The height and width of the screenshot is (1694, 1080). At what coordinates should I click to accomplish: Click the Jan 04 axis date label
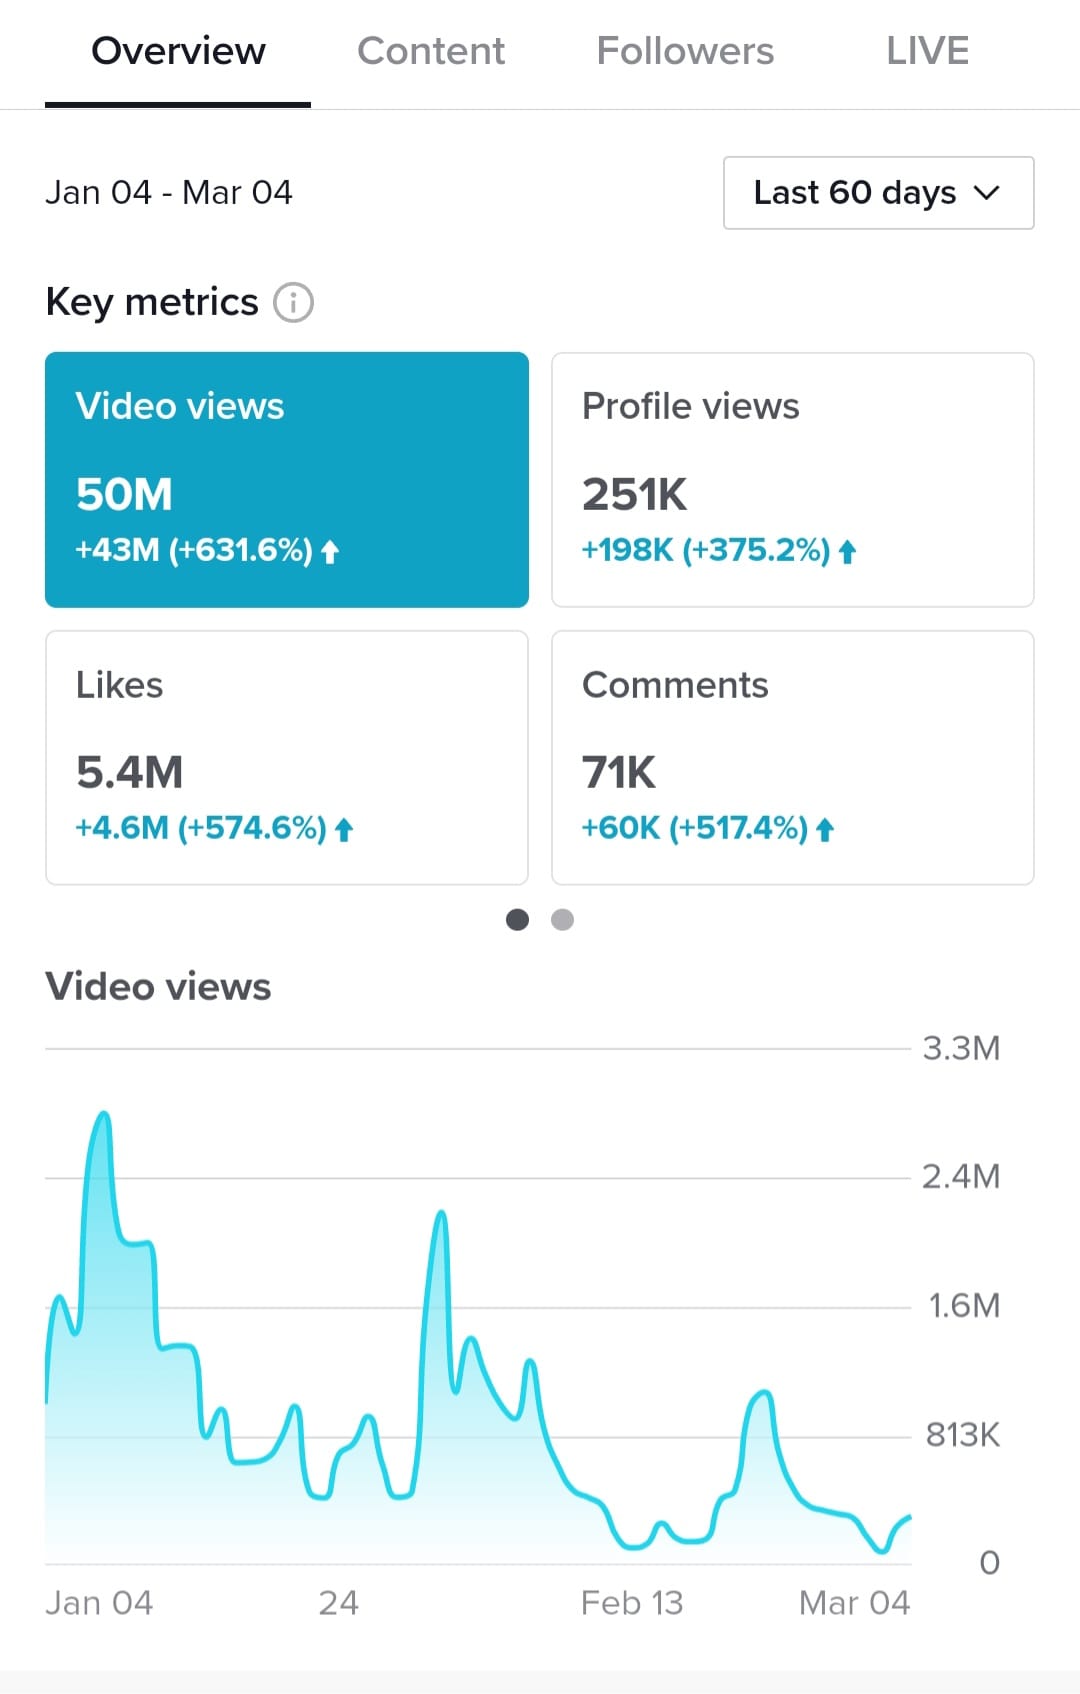click(x=99, y=1603)
